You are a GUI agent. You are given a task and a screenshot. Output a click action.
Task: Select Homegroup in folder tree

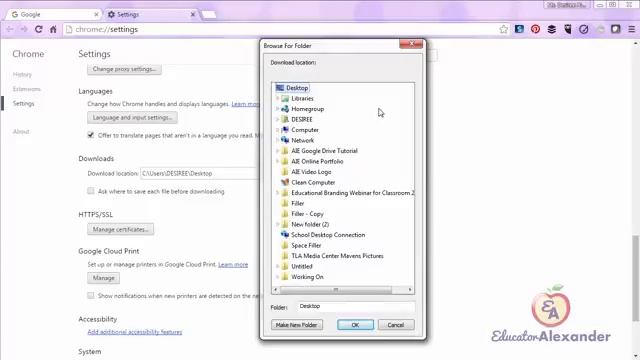pyautogui.click(x=307, y=109)
